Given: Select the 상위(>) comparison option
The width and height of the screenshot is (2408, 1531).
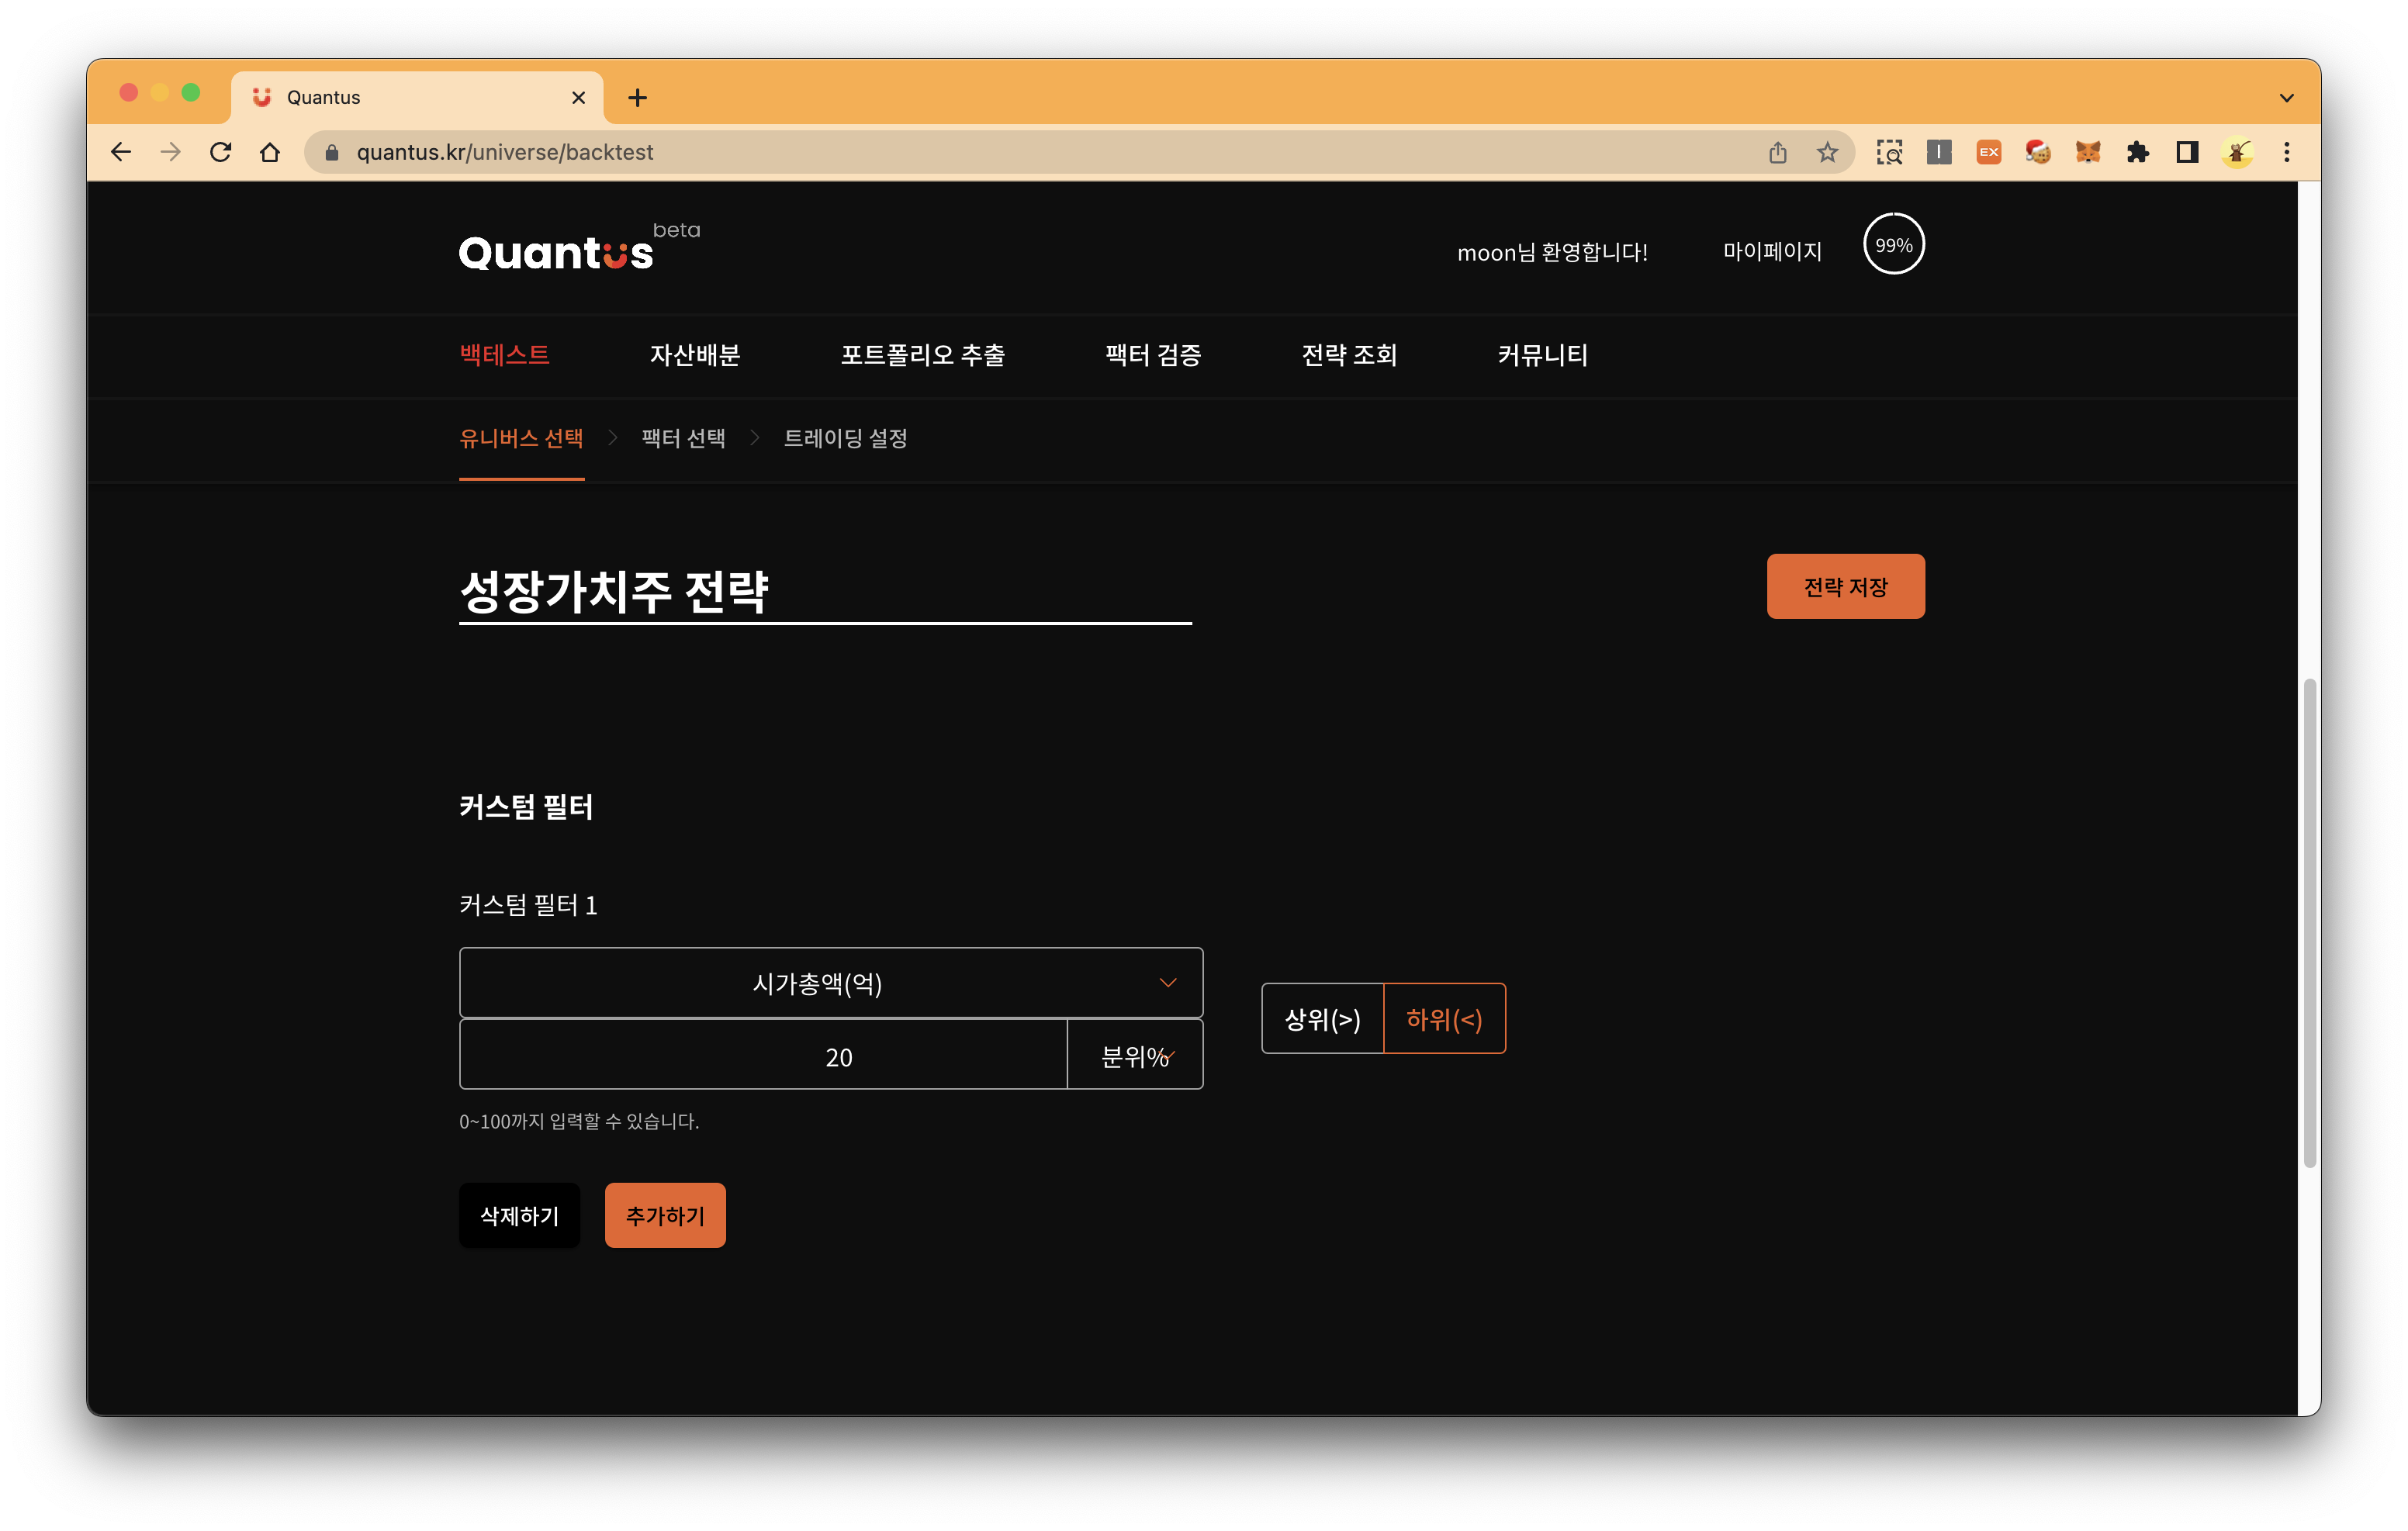Looking at the screenshot, I should (x=1322, y=1019).
